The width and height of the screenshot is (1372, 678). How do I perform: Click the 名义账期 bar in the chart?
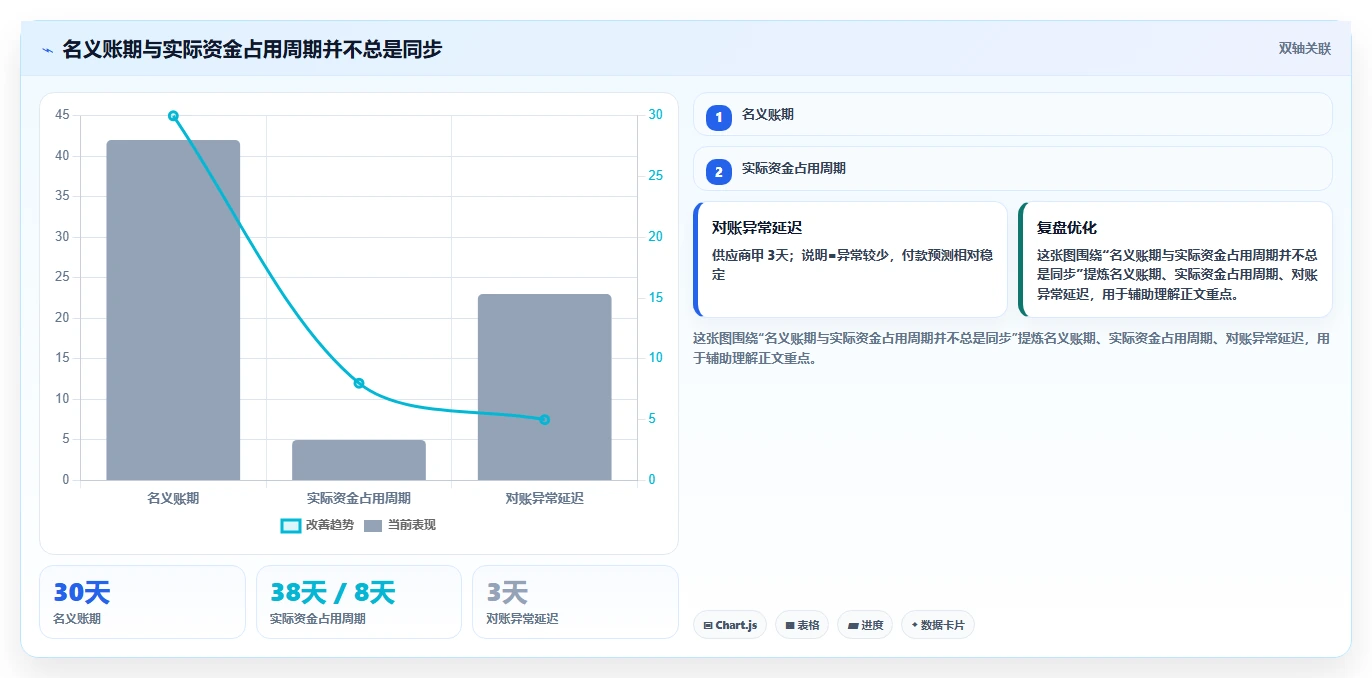(x=173, y=310)
